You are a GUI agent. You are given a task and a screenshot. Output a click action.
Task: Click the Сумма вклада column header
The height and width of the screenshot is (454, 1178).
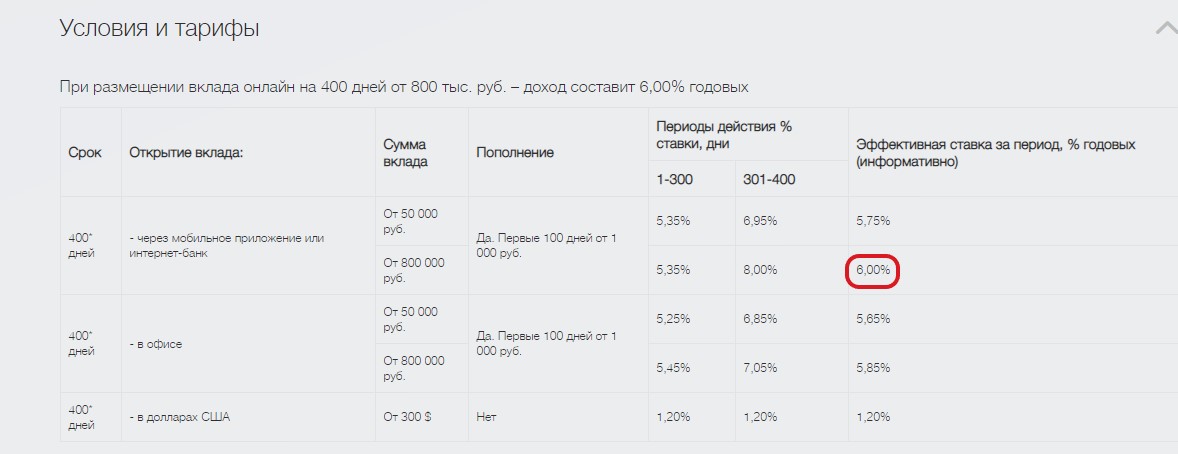tap(406, 153)
